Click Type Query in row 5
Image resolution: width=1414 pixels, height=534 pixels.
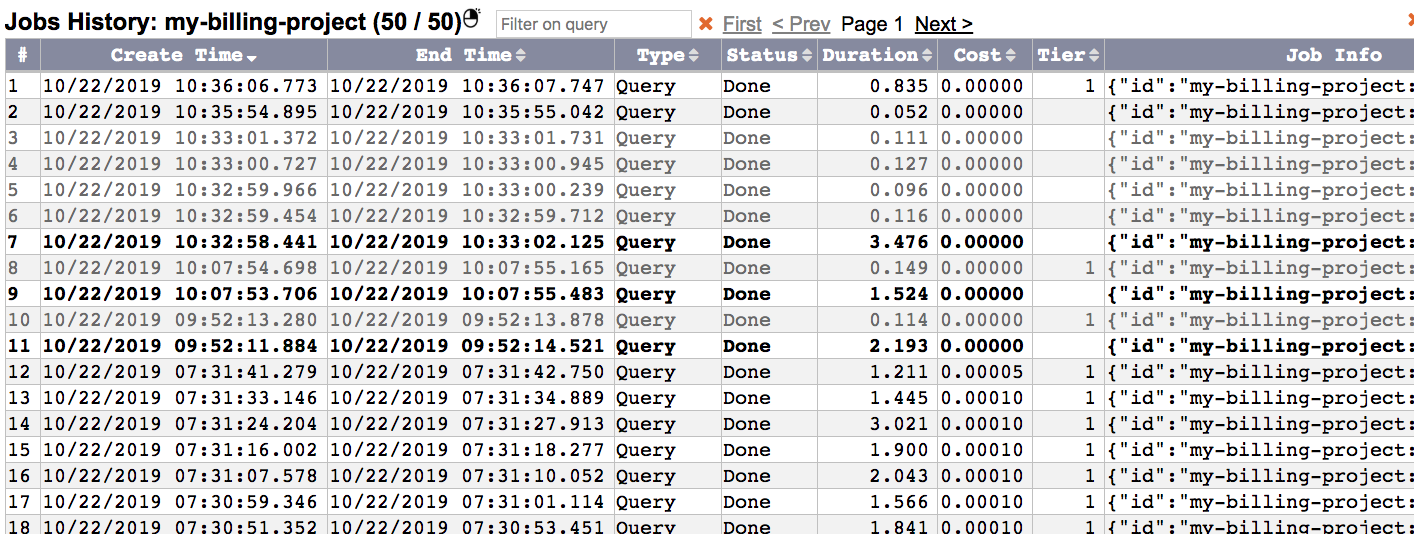(645, 190)
